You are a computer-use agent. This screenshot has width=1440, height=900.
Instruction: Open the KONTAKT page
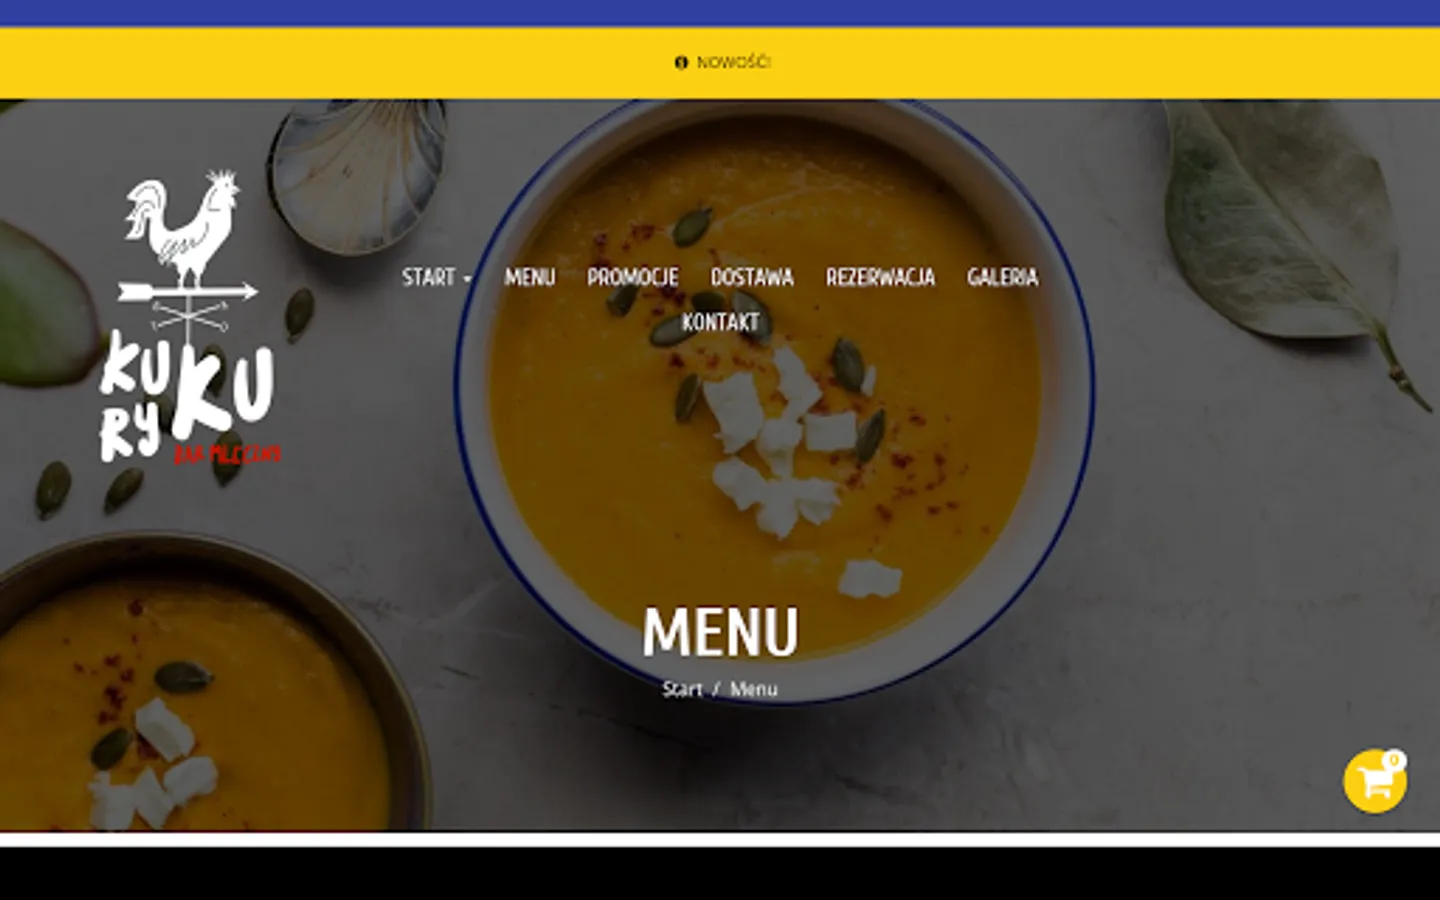point(720,322)
